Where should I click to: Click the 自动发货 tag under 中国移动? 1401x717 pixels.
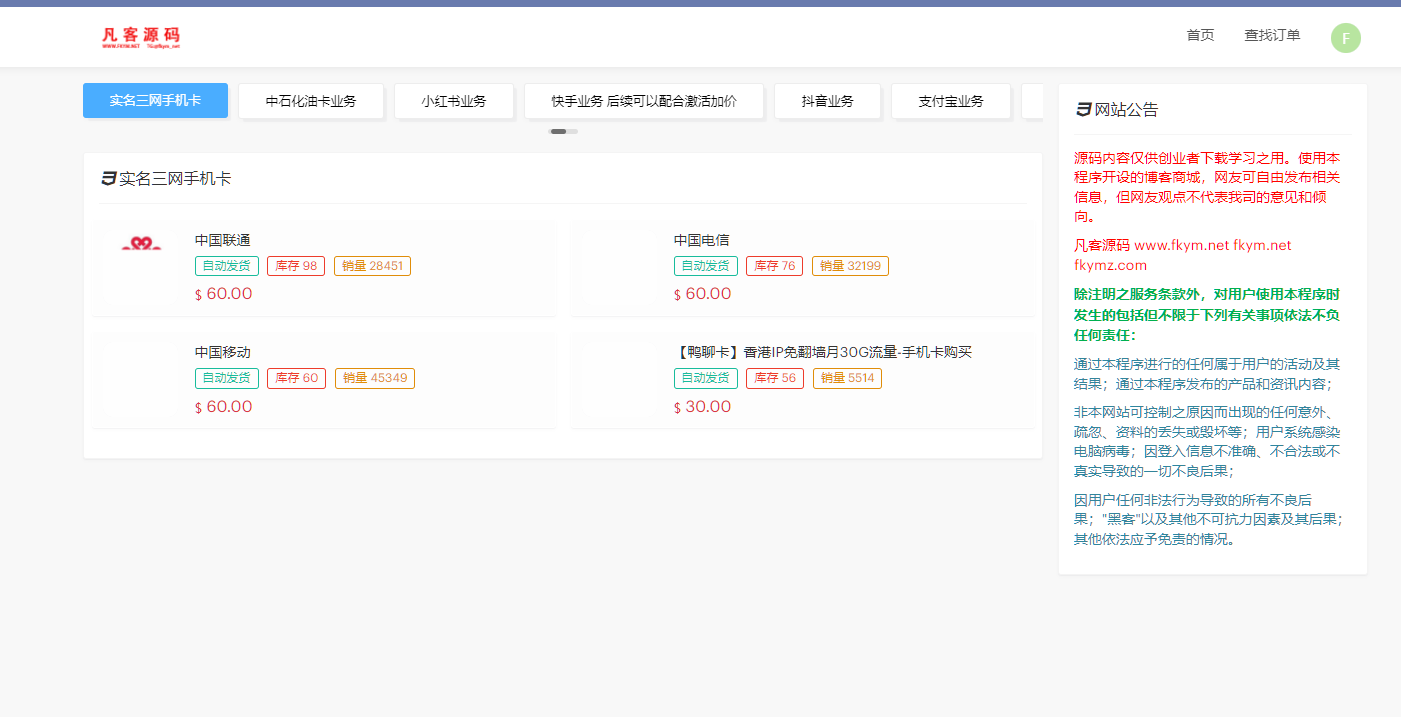(227, 378)
